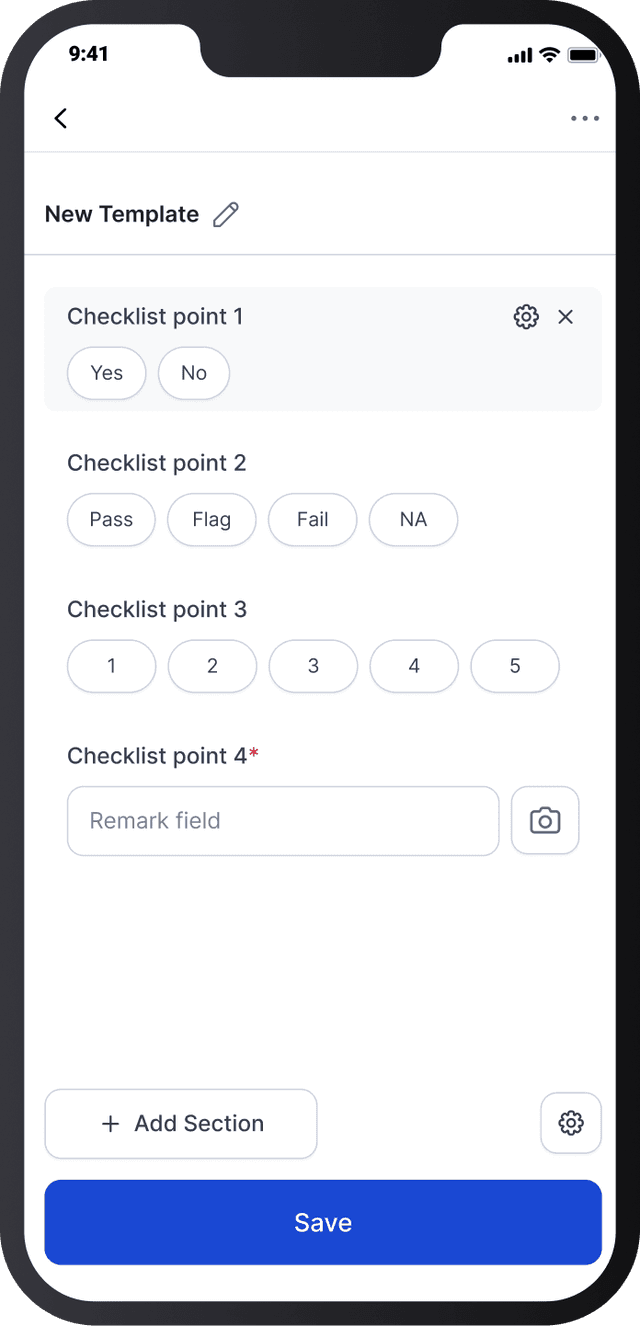640x1326 pixels.
Task: Choose Pass for Checklist point 2
Action: click(110, 519)
